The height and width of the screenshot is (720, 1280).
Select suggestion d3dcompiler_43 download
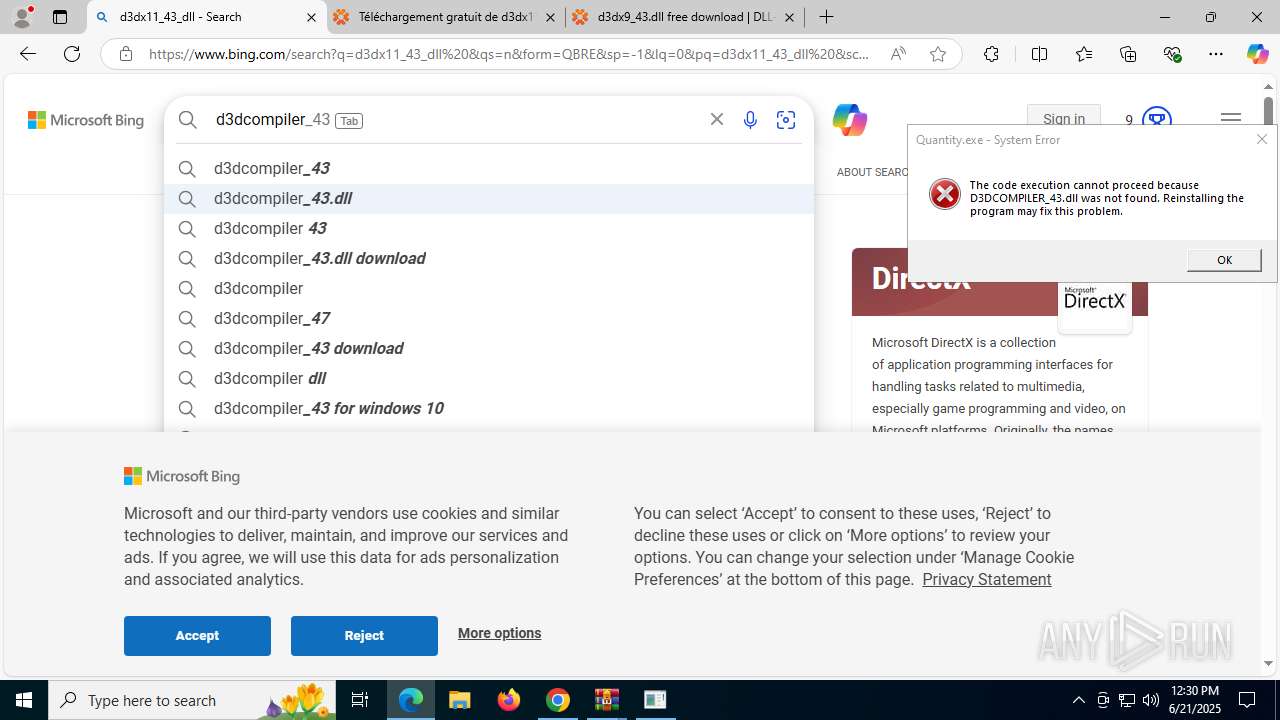(489, 348)
